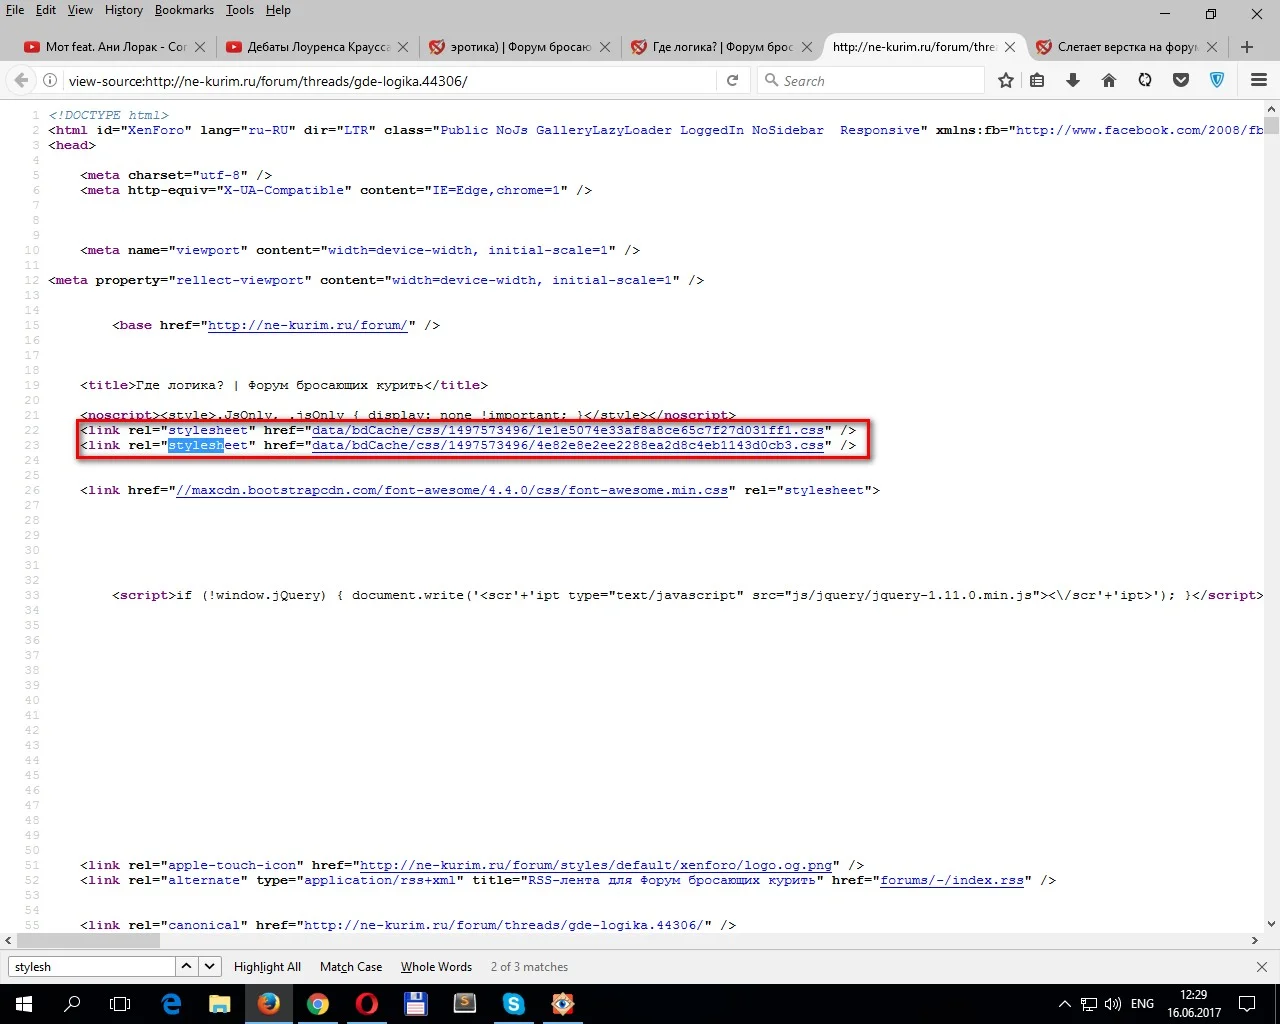Open the Bookmarks menu
The height and width of the screenshot is (1024, 1280).
tap(184, 10)
